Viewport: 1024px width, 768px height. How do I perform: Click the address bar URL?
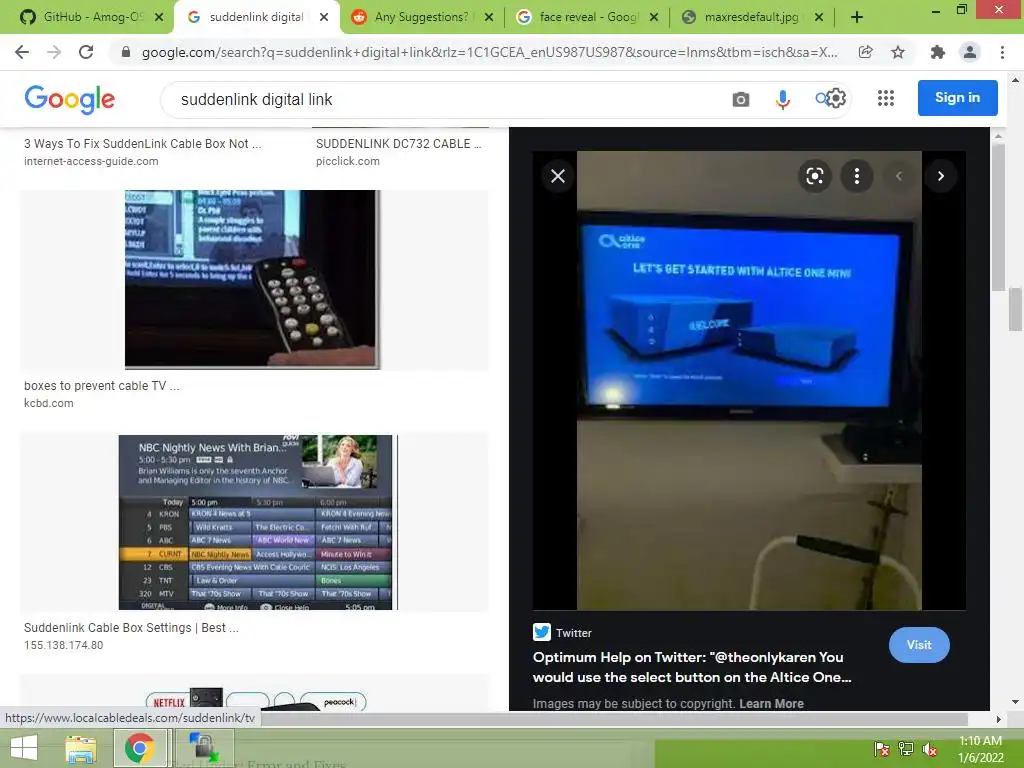(x=489, y=52)
